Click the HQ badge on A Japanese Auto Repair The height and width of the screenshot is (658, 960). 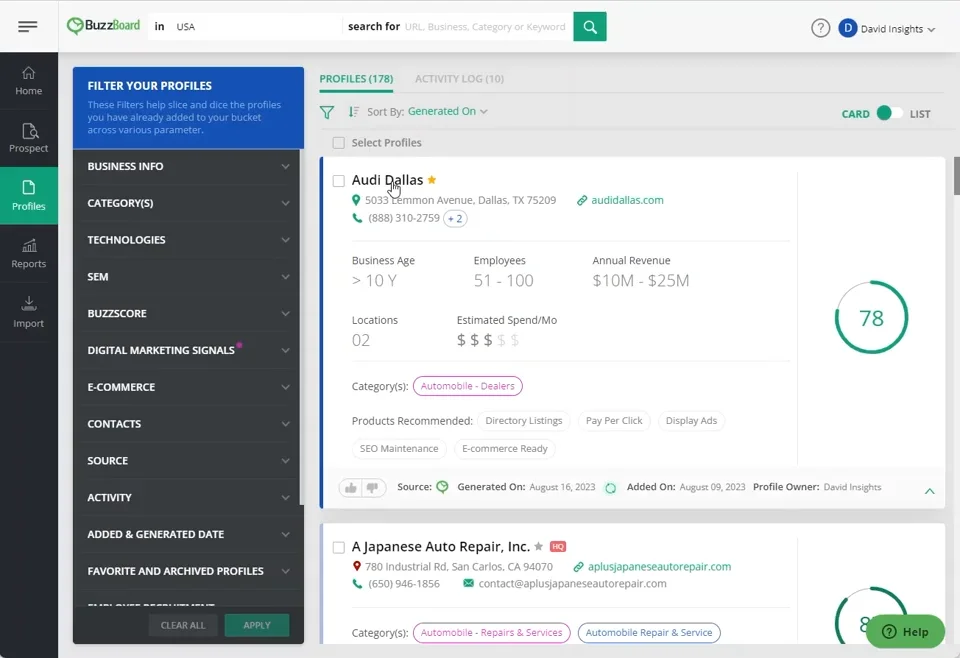(x=558, y=547)
